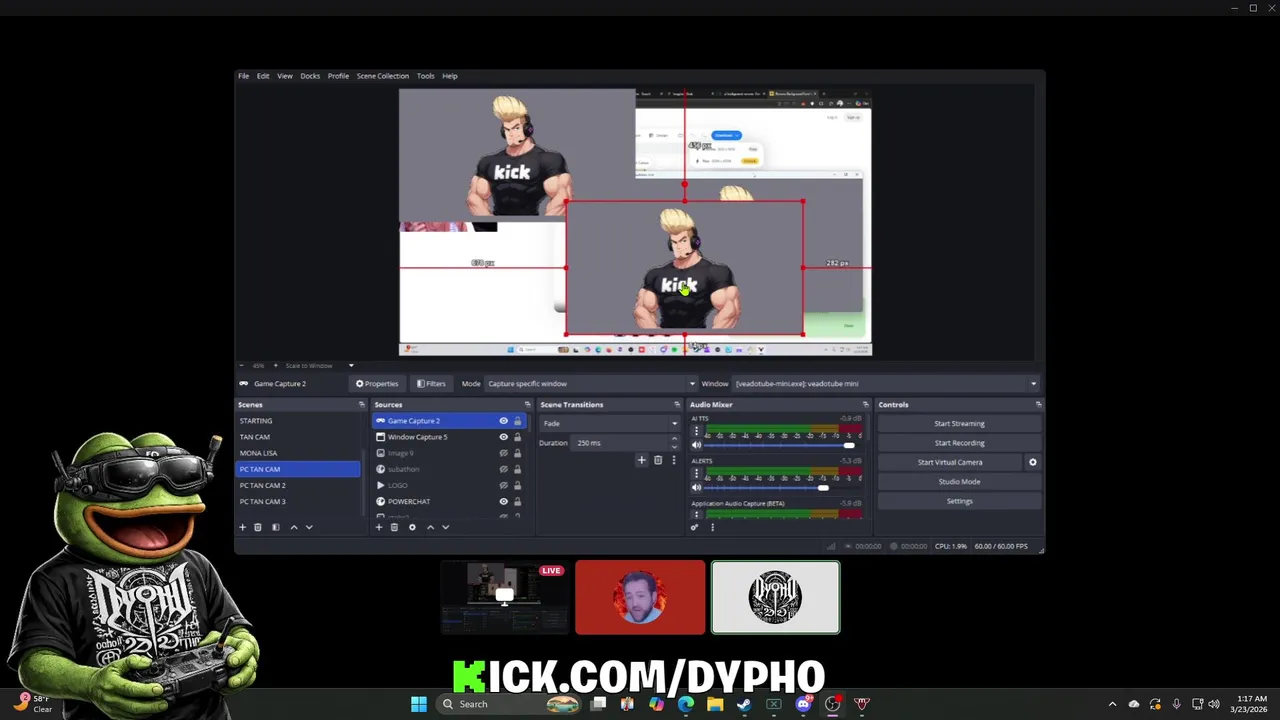Viewport: 1280px width, 720px height.
Task: Open the Application Audio Capture three-dot menu
Action: click(x=696, y=514)
